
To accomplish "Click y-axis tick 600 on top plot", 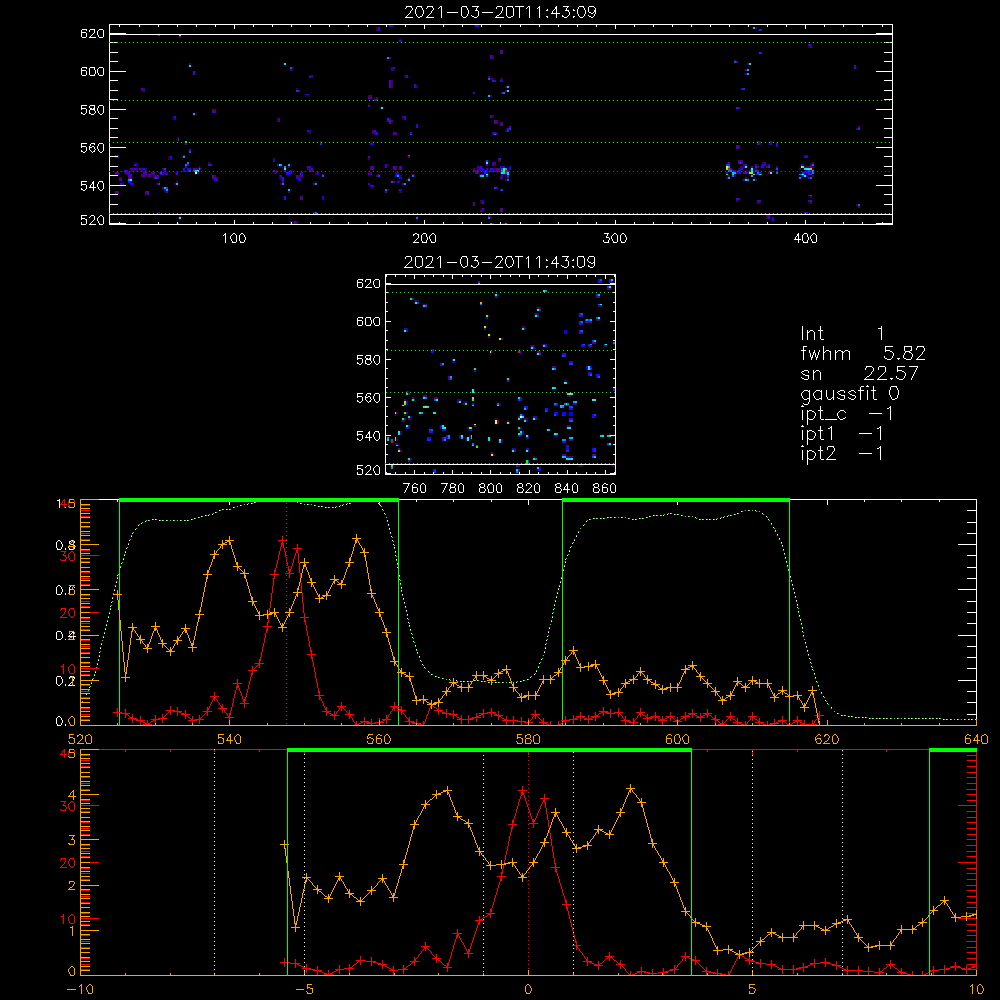I will click(x=92, y=71).
